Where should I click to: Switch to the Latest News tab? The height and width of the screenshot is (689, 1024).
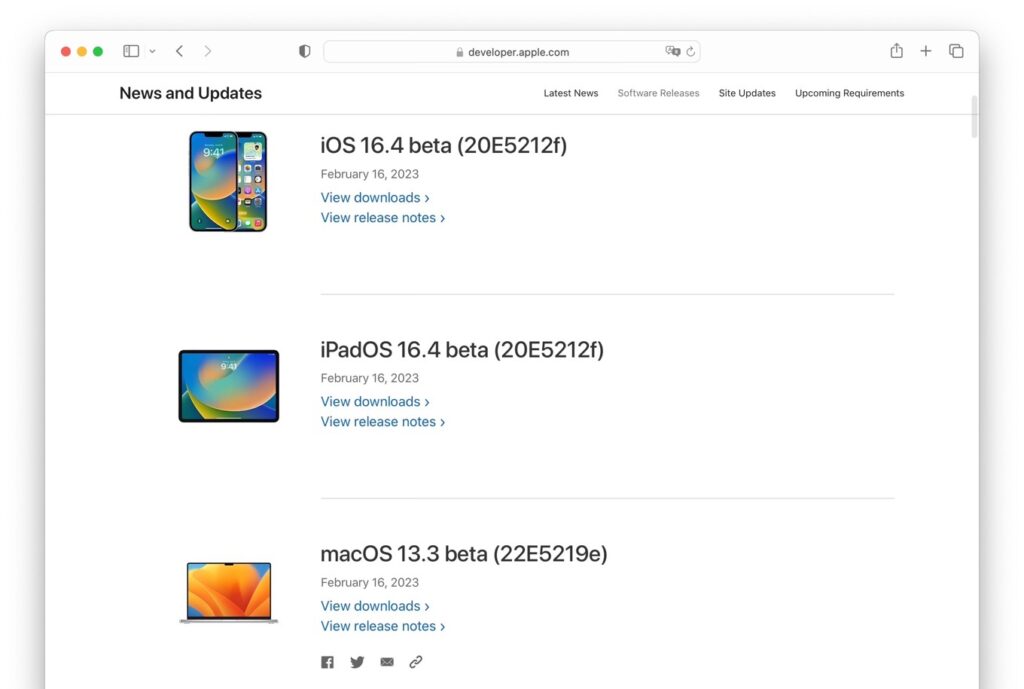570,92
